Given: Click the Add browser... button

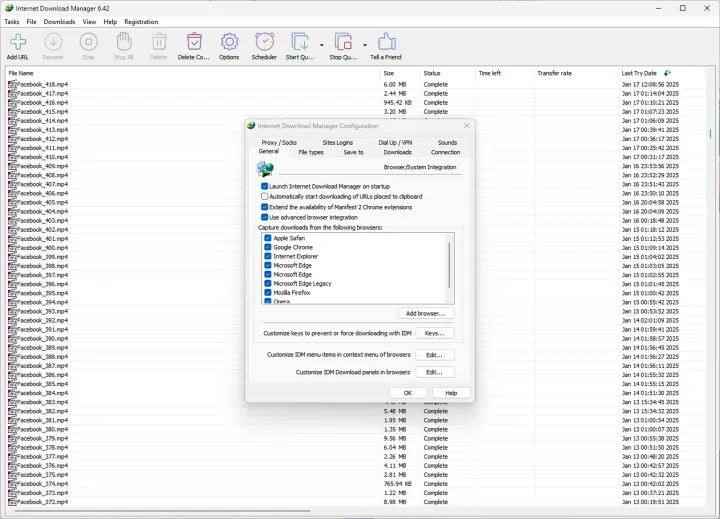Looking at the screenshot, I should 425,313.
